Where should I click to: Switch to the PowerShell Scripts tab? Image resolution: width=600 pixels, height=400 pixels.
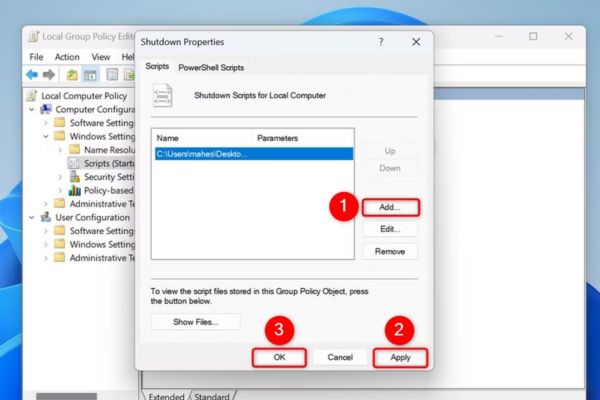click(x=211, y=67)
